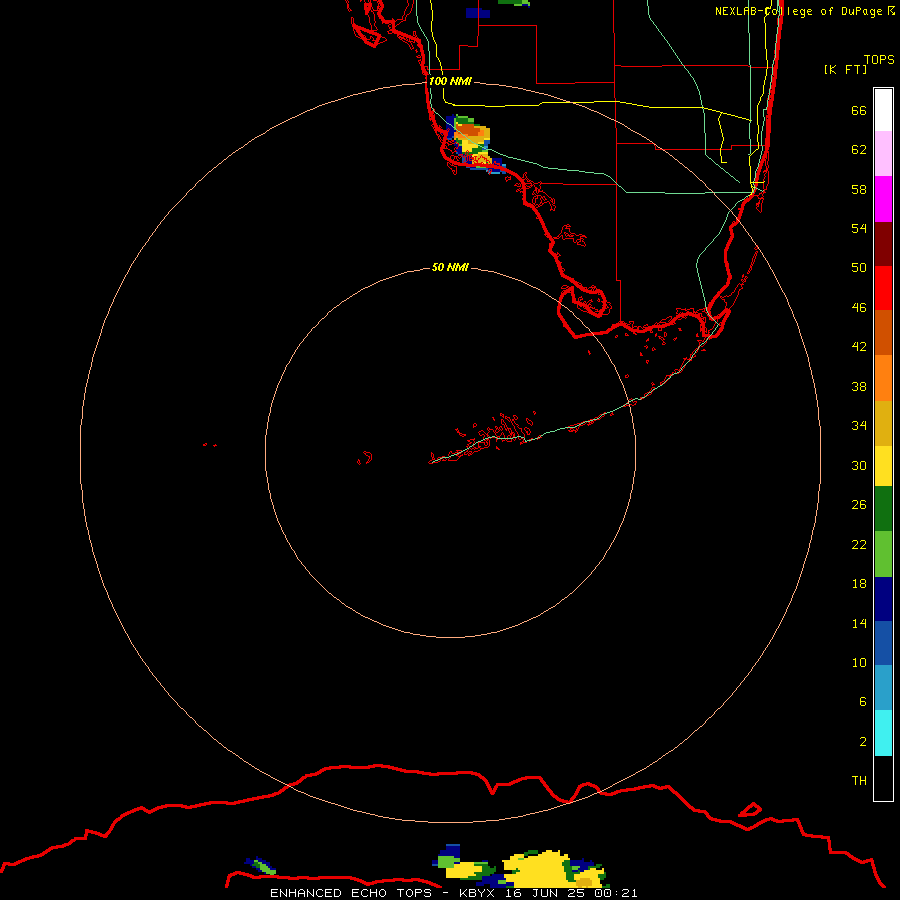This screenshot has height=900, width=900.
Task: Click the light blue 14 kft legend swatch
Action: (x=883, y=688)
